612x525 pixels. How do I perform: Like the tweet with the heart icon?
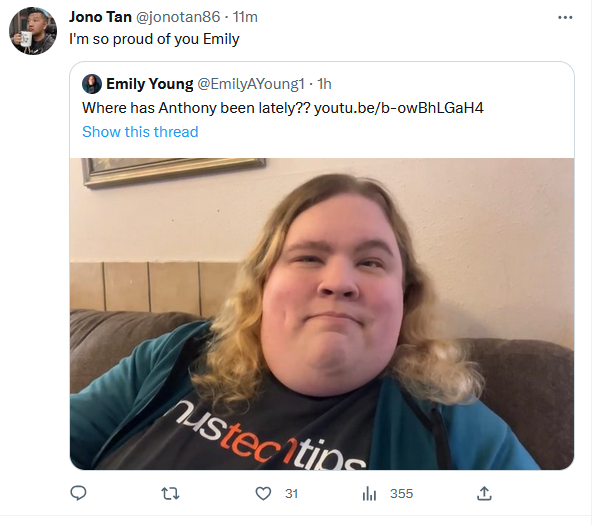pos(263,494)
